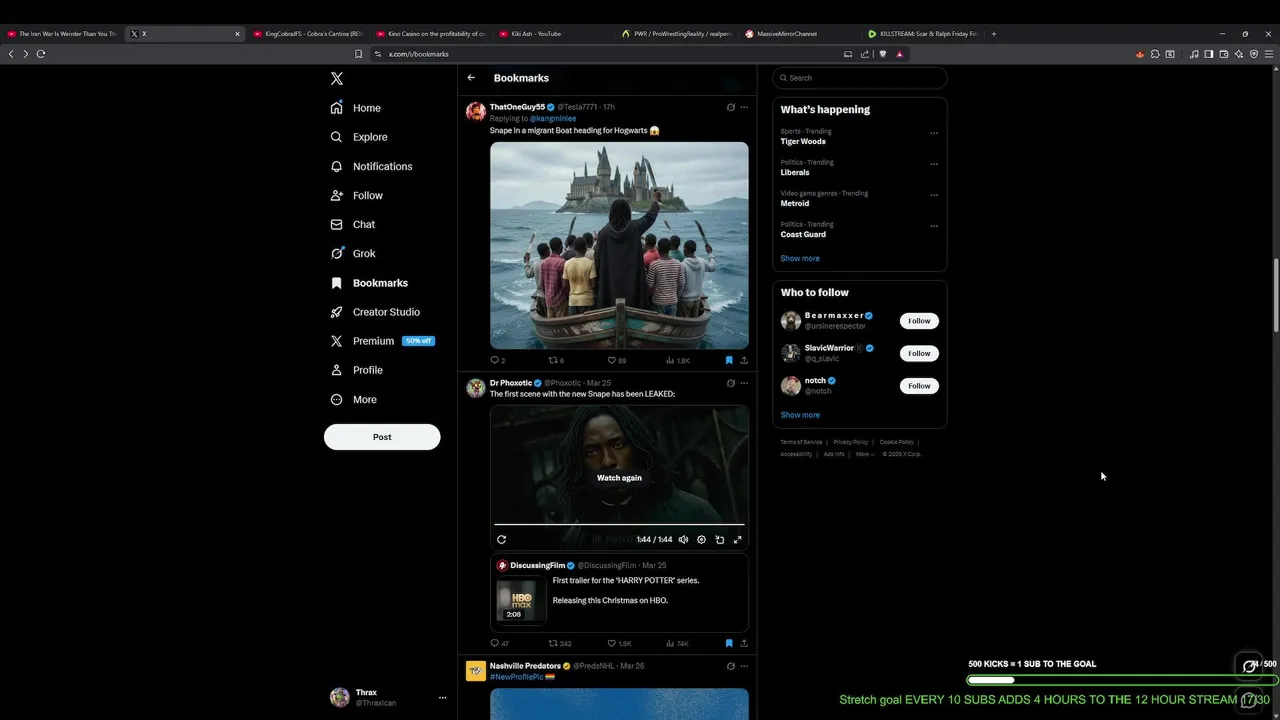Screen dimensions: 1280x720
Task: Open Chat in the sidebar
Action: tap(353, 224)
